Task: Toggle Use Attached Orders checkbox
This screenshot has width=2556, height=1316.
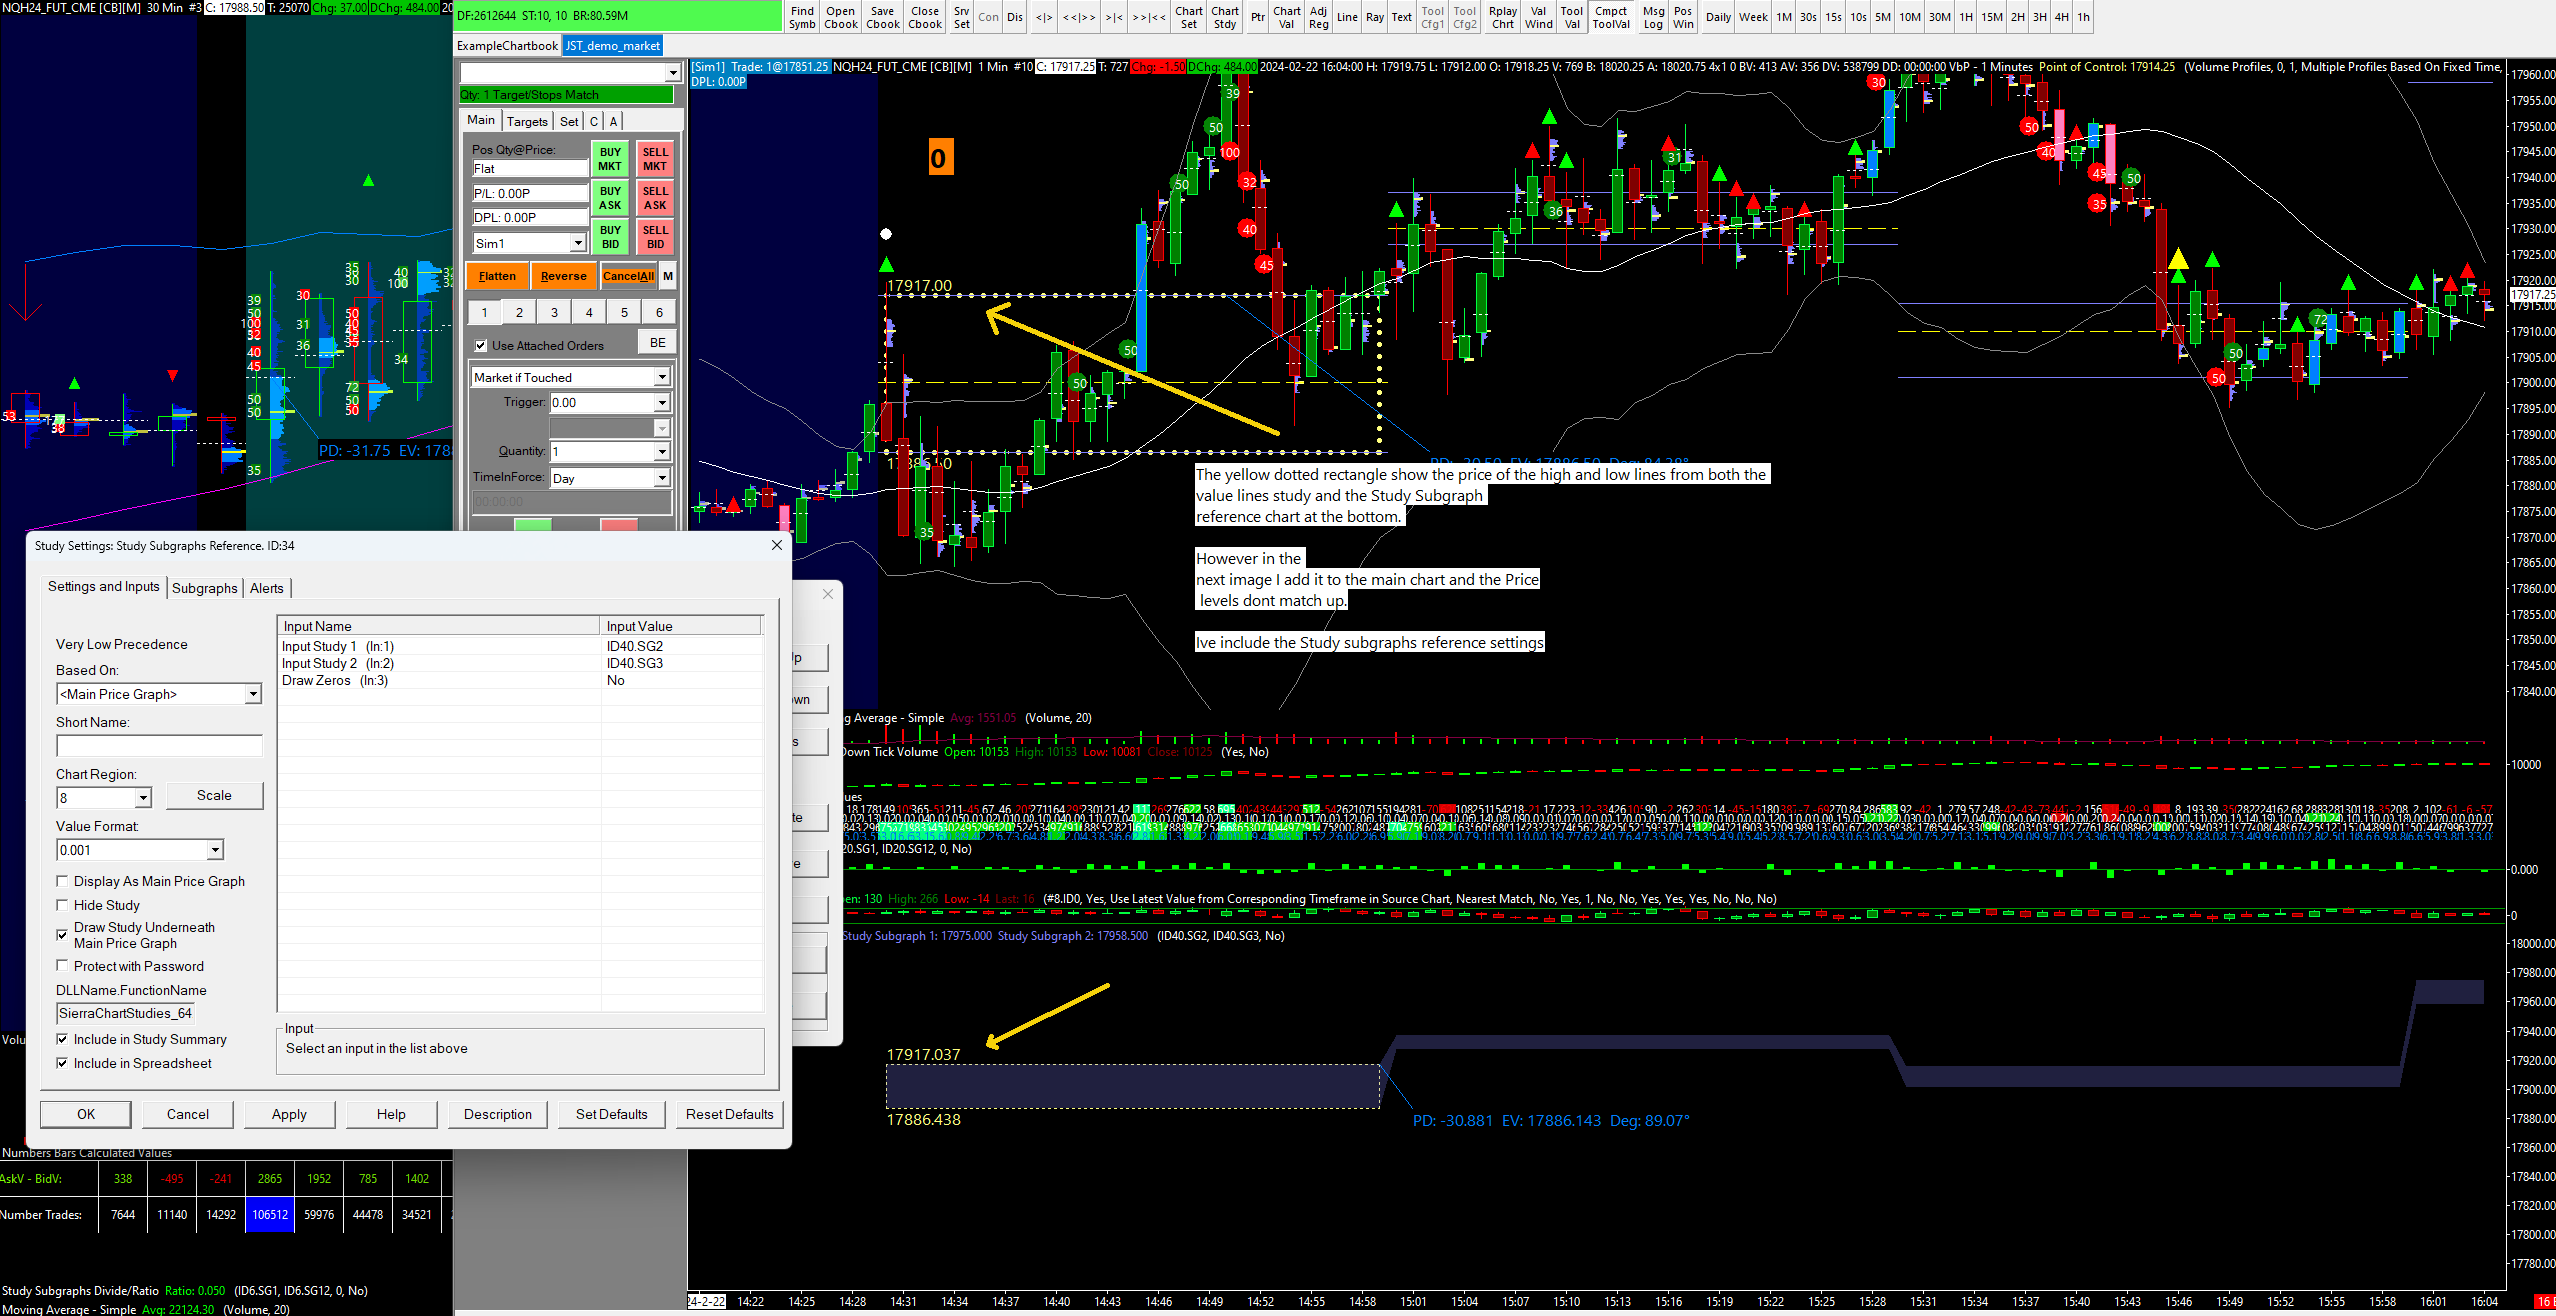Action: (481, 346)
